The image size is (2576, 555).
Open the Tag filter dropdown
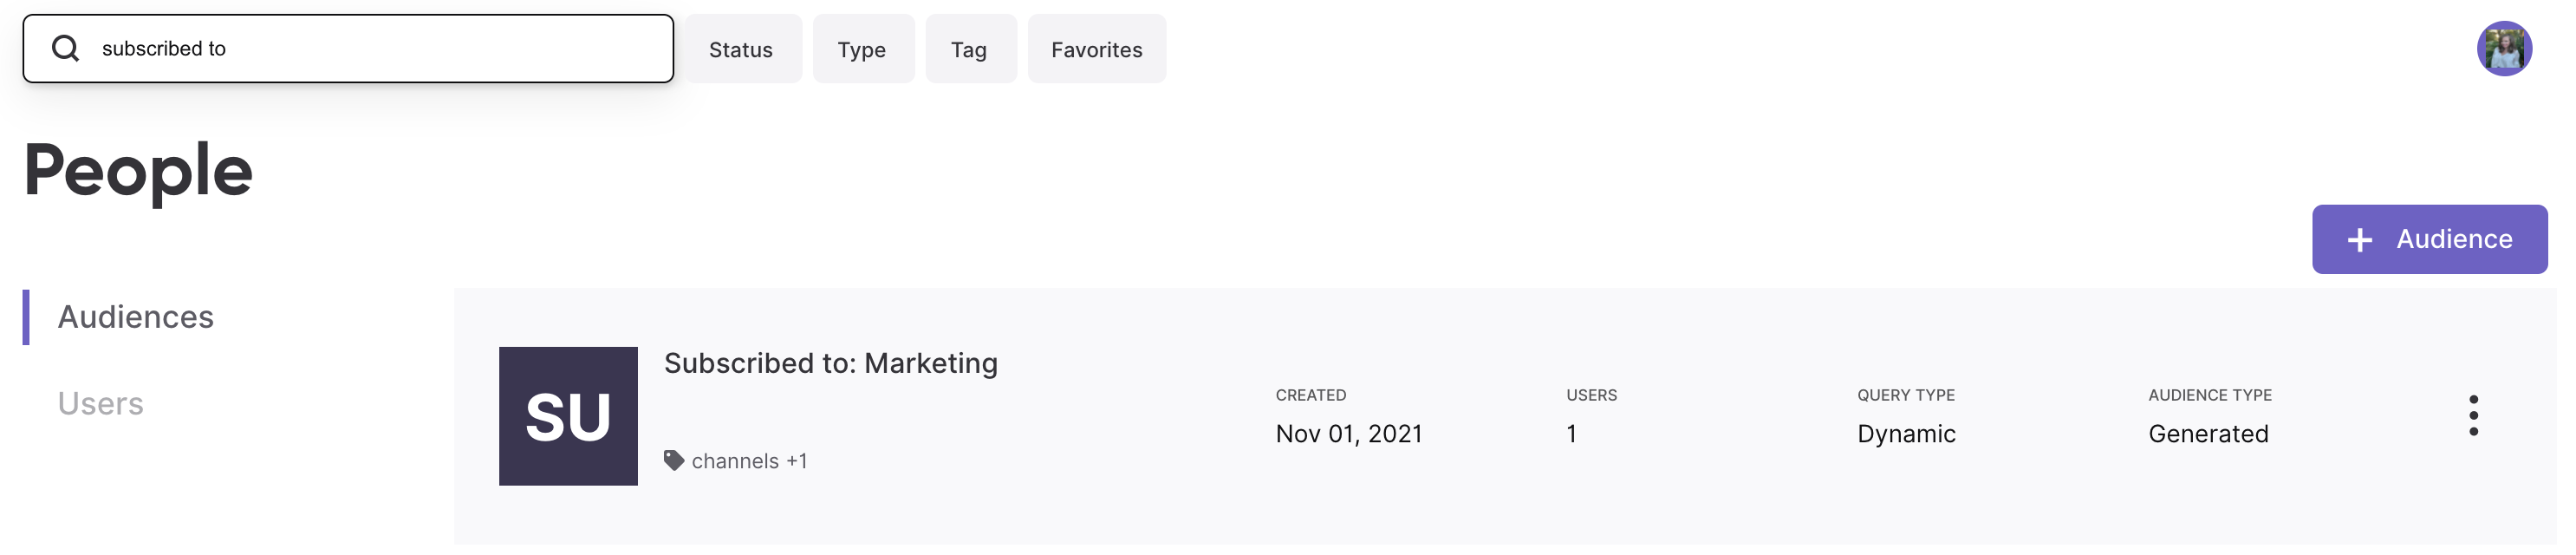pos(970,49)
